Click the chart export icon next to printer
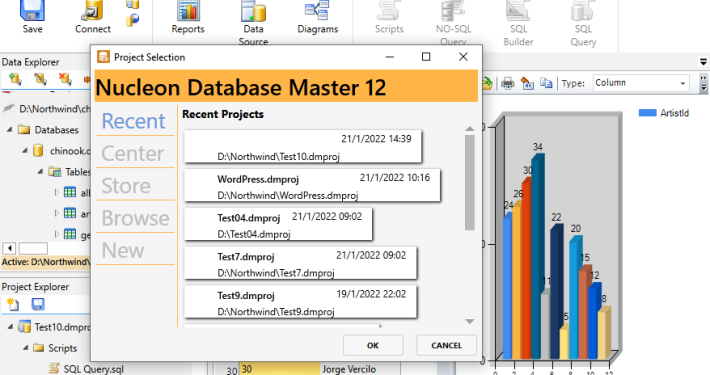Screen dimensions: 710x375 coord(527,83)
